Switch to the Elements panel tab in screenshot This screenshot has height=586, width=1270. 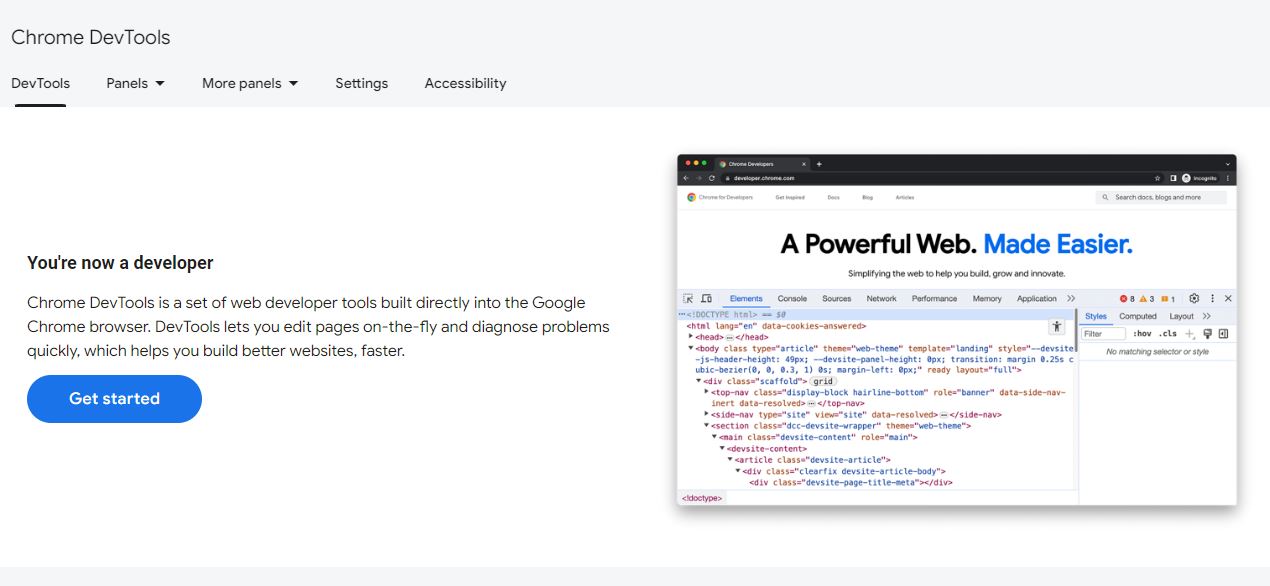746,298
